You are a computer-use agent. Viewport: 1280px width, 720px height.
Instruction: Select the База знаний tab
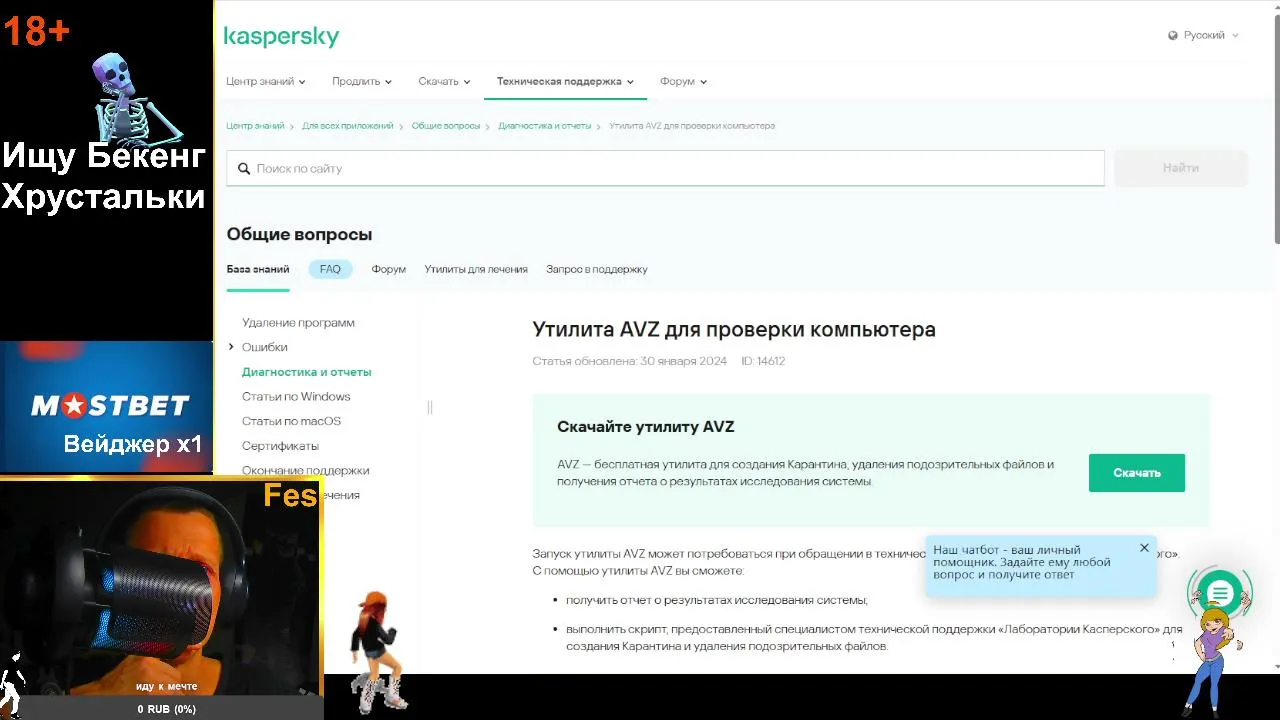[258, 269]
